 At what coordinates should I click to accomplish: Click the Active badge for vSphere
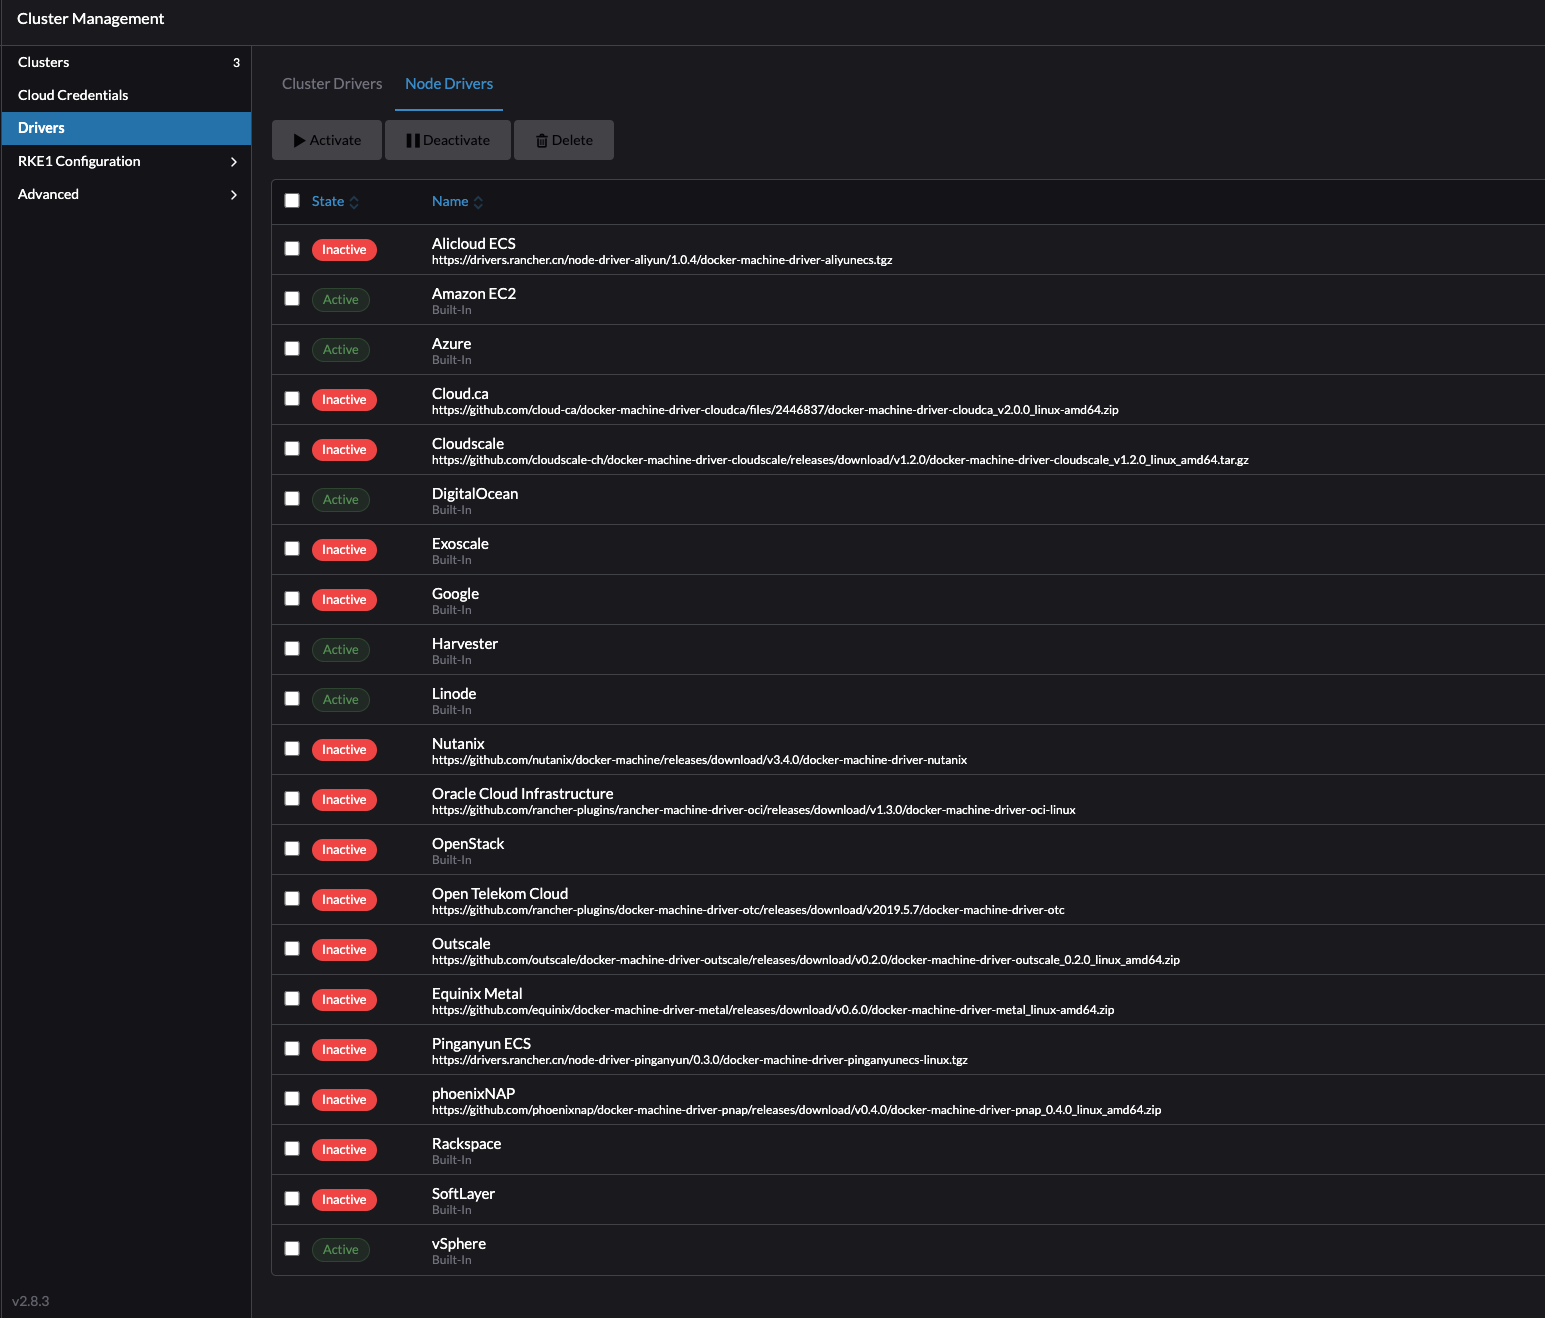tap(341, 1250)
